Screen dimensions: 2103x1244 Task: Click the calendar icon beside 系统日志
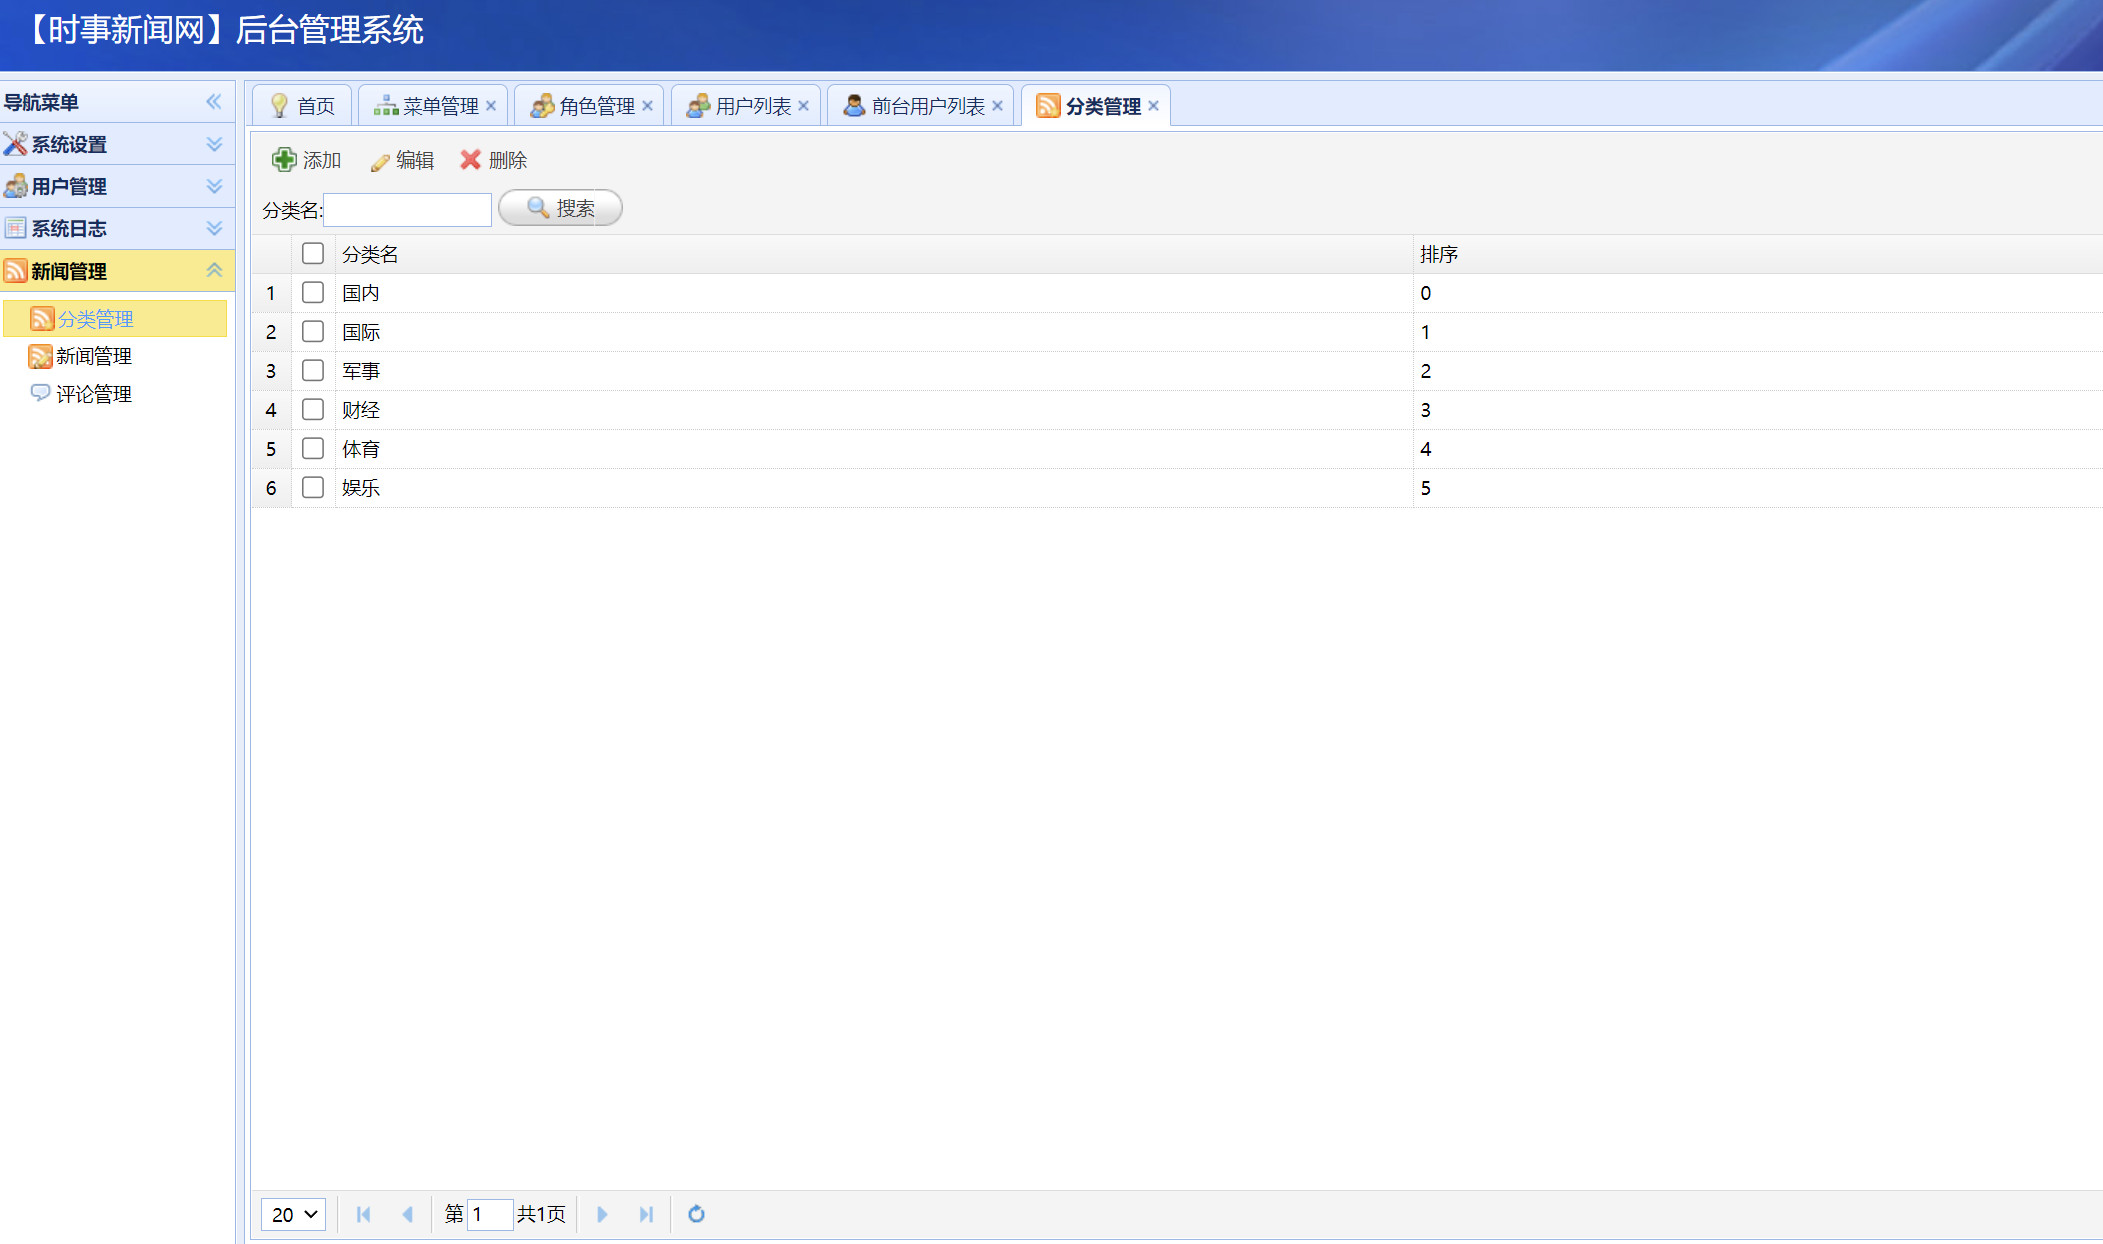click(x=15, y=228)
